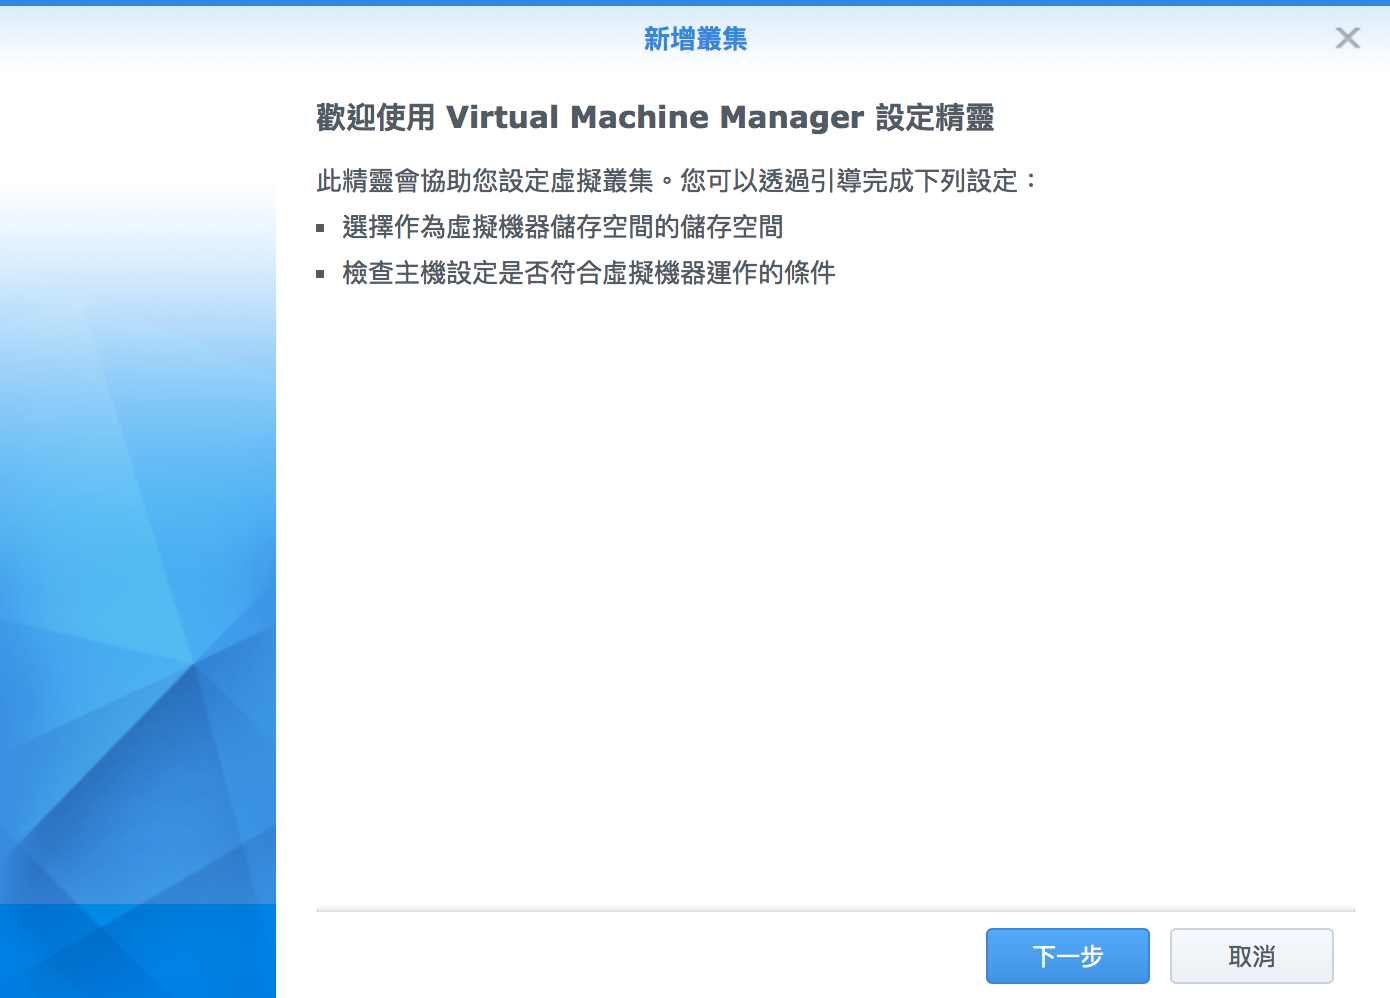The width and height of the screenshot is (1390, 998).
Task: Click the square bullet marker before 選擇作為
Action: coord(321,228)
